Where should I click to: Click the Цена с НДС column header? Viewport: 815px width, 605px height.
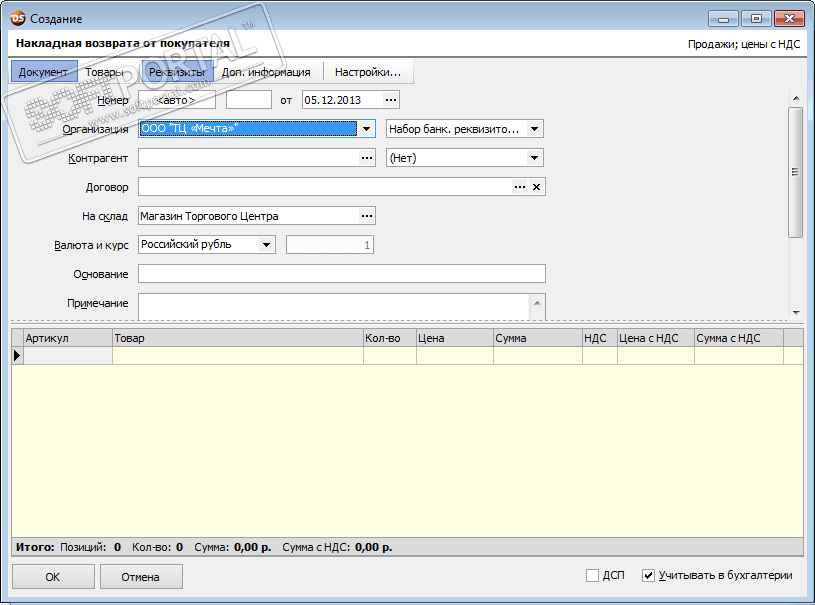point(656,338)
